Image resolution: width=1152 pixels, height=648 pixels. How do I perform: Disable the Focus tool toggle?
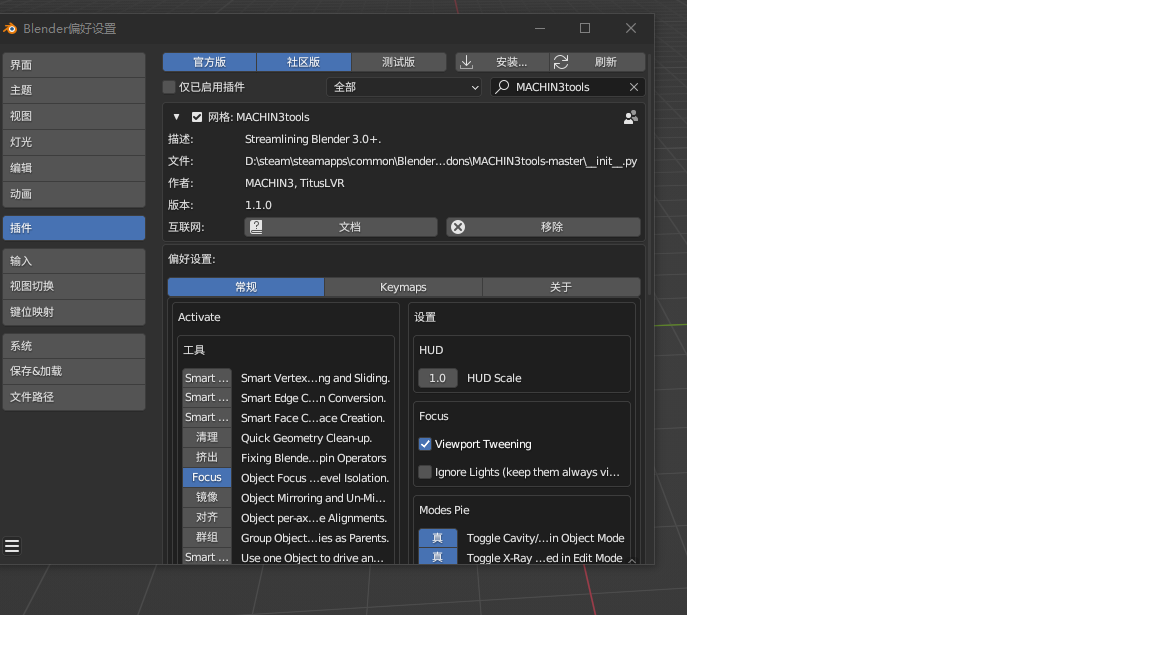click(206, 478)
